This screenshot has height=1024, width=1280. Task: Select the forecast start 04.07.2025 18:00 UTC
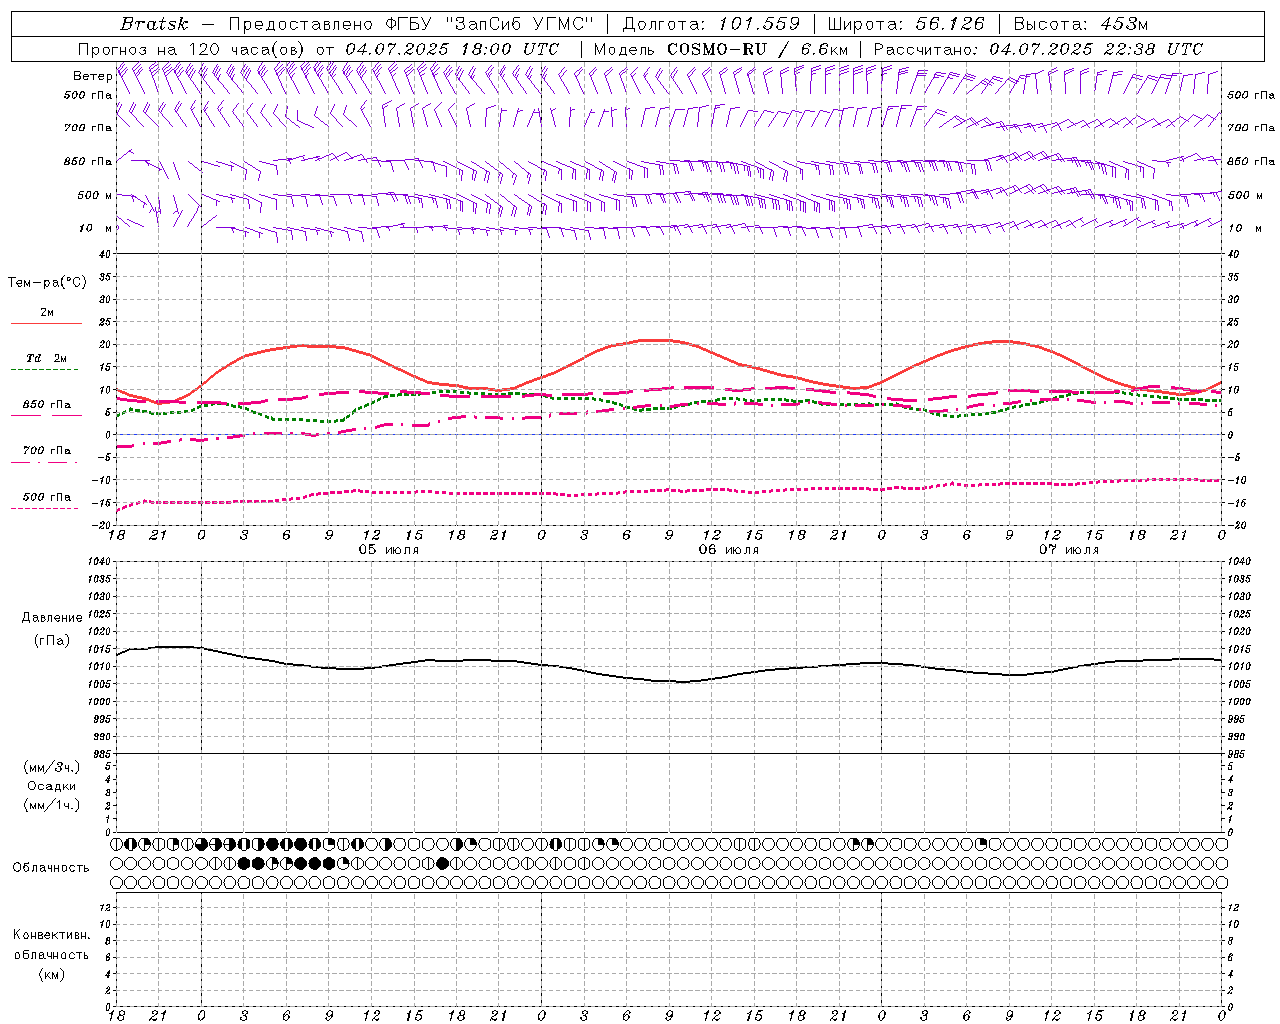point(452,48)
